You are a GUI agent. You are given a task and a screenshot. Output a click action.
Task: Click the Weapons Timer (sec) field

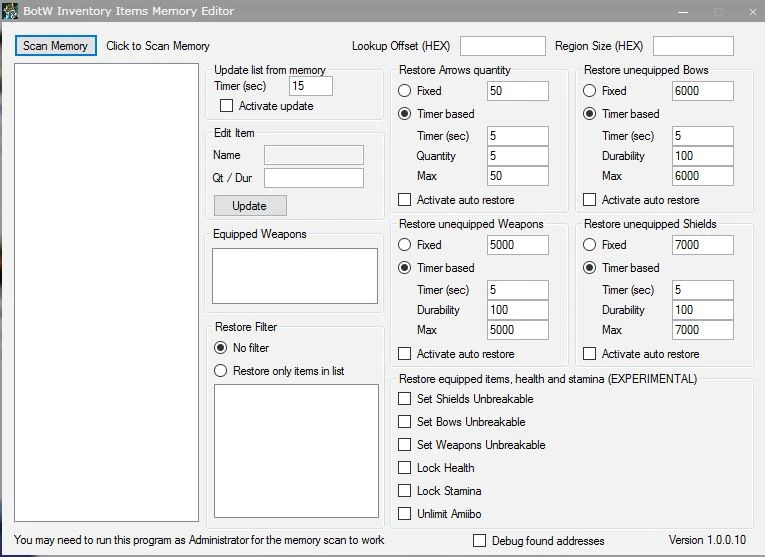pos(518,290)
